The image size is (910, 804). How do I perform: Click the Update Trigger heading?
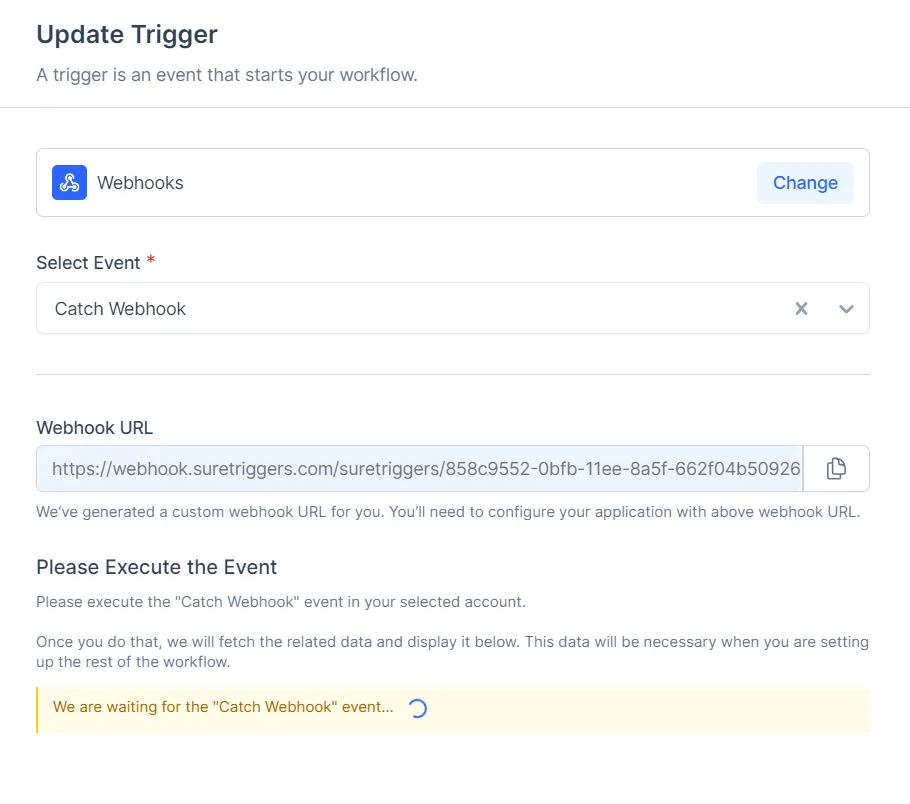pos(126,33)
